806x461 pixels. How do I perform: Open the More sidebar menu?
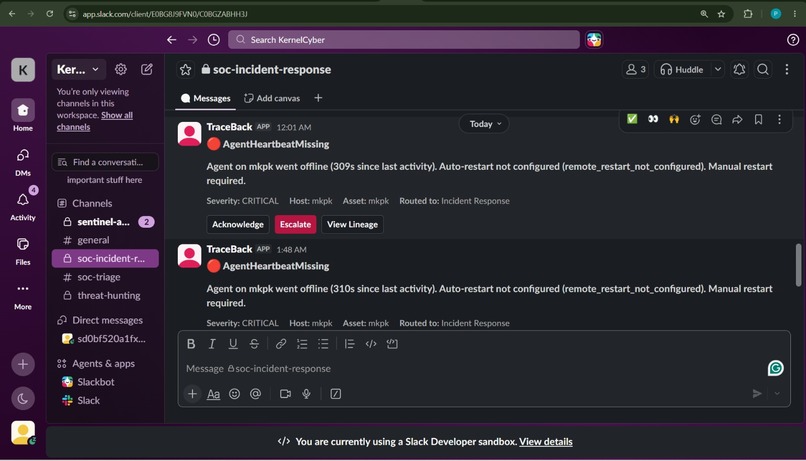point(23,296)
